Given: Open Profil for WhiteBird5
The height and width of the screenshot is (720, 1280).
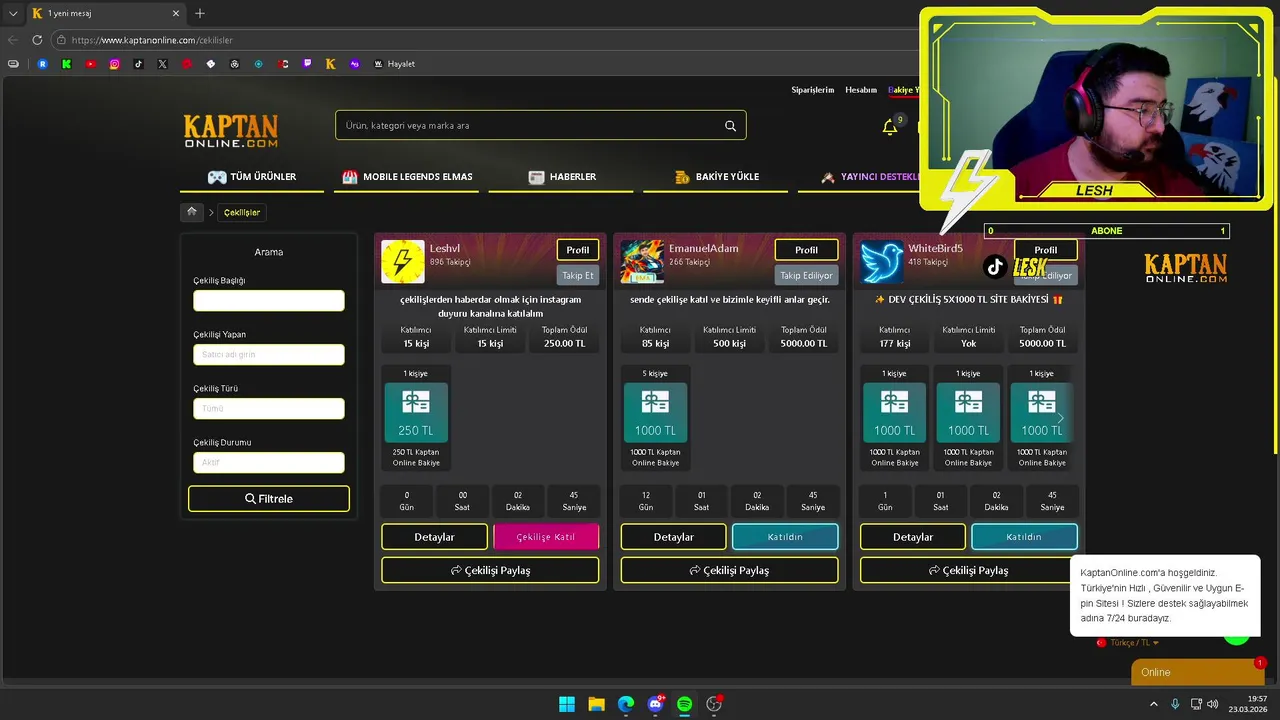Looking at the screenshot, I should tap(1046, 250).
